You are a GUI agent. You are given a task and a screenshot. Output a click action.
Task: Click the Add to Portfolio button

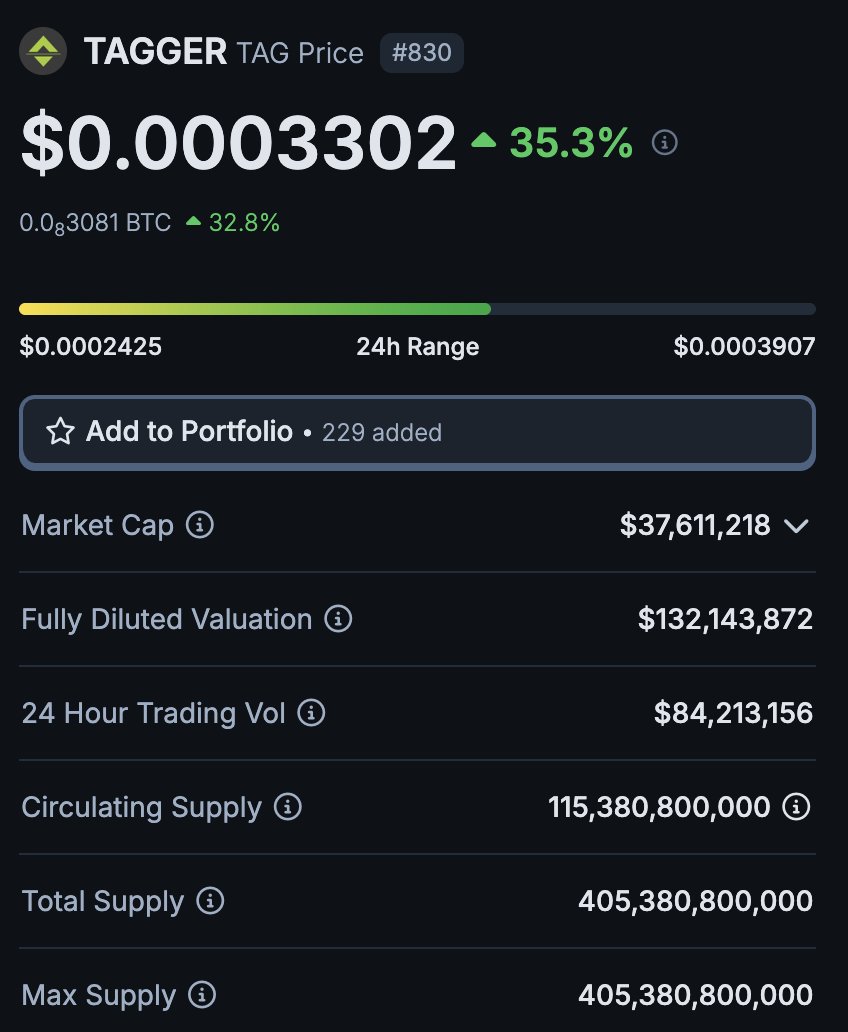coord(417,432)
